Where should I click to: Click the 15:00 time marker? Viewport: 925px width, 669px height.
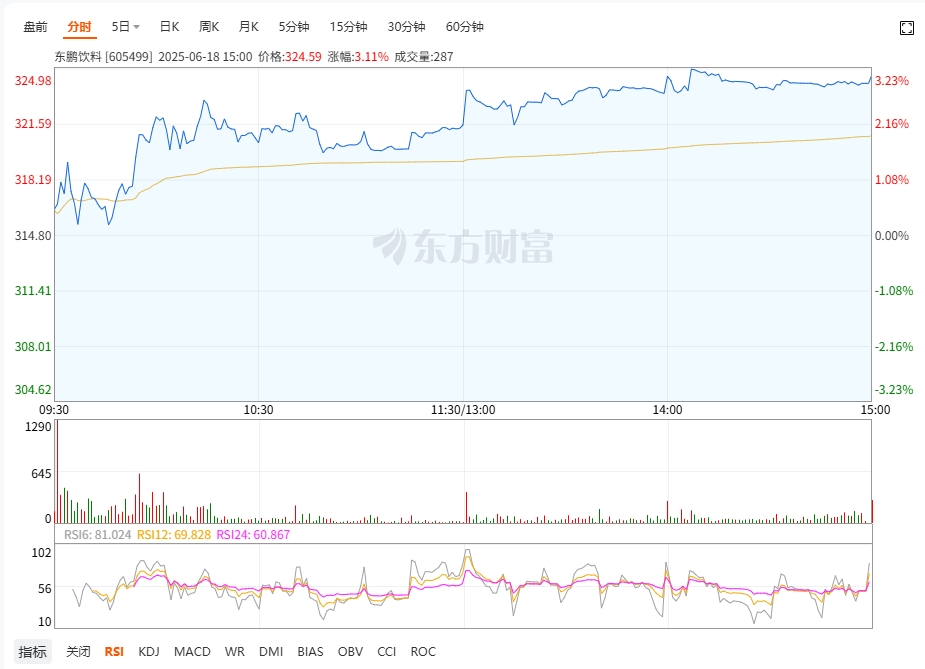[x=875, y=410]
